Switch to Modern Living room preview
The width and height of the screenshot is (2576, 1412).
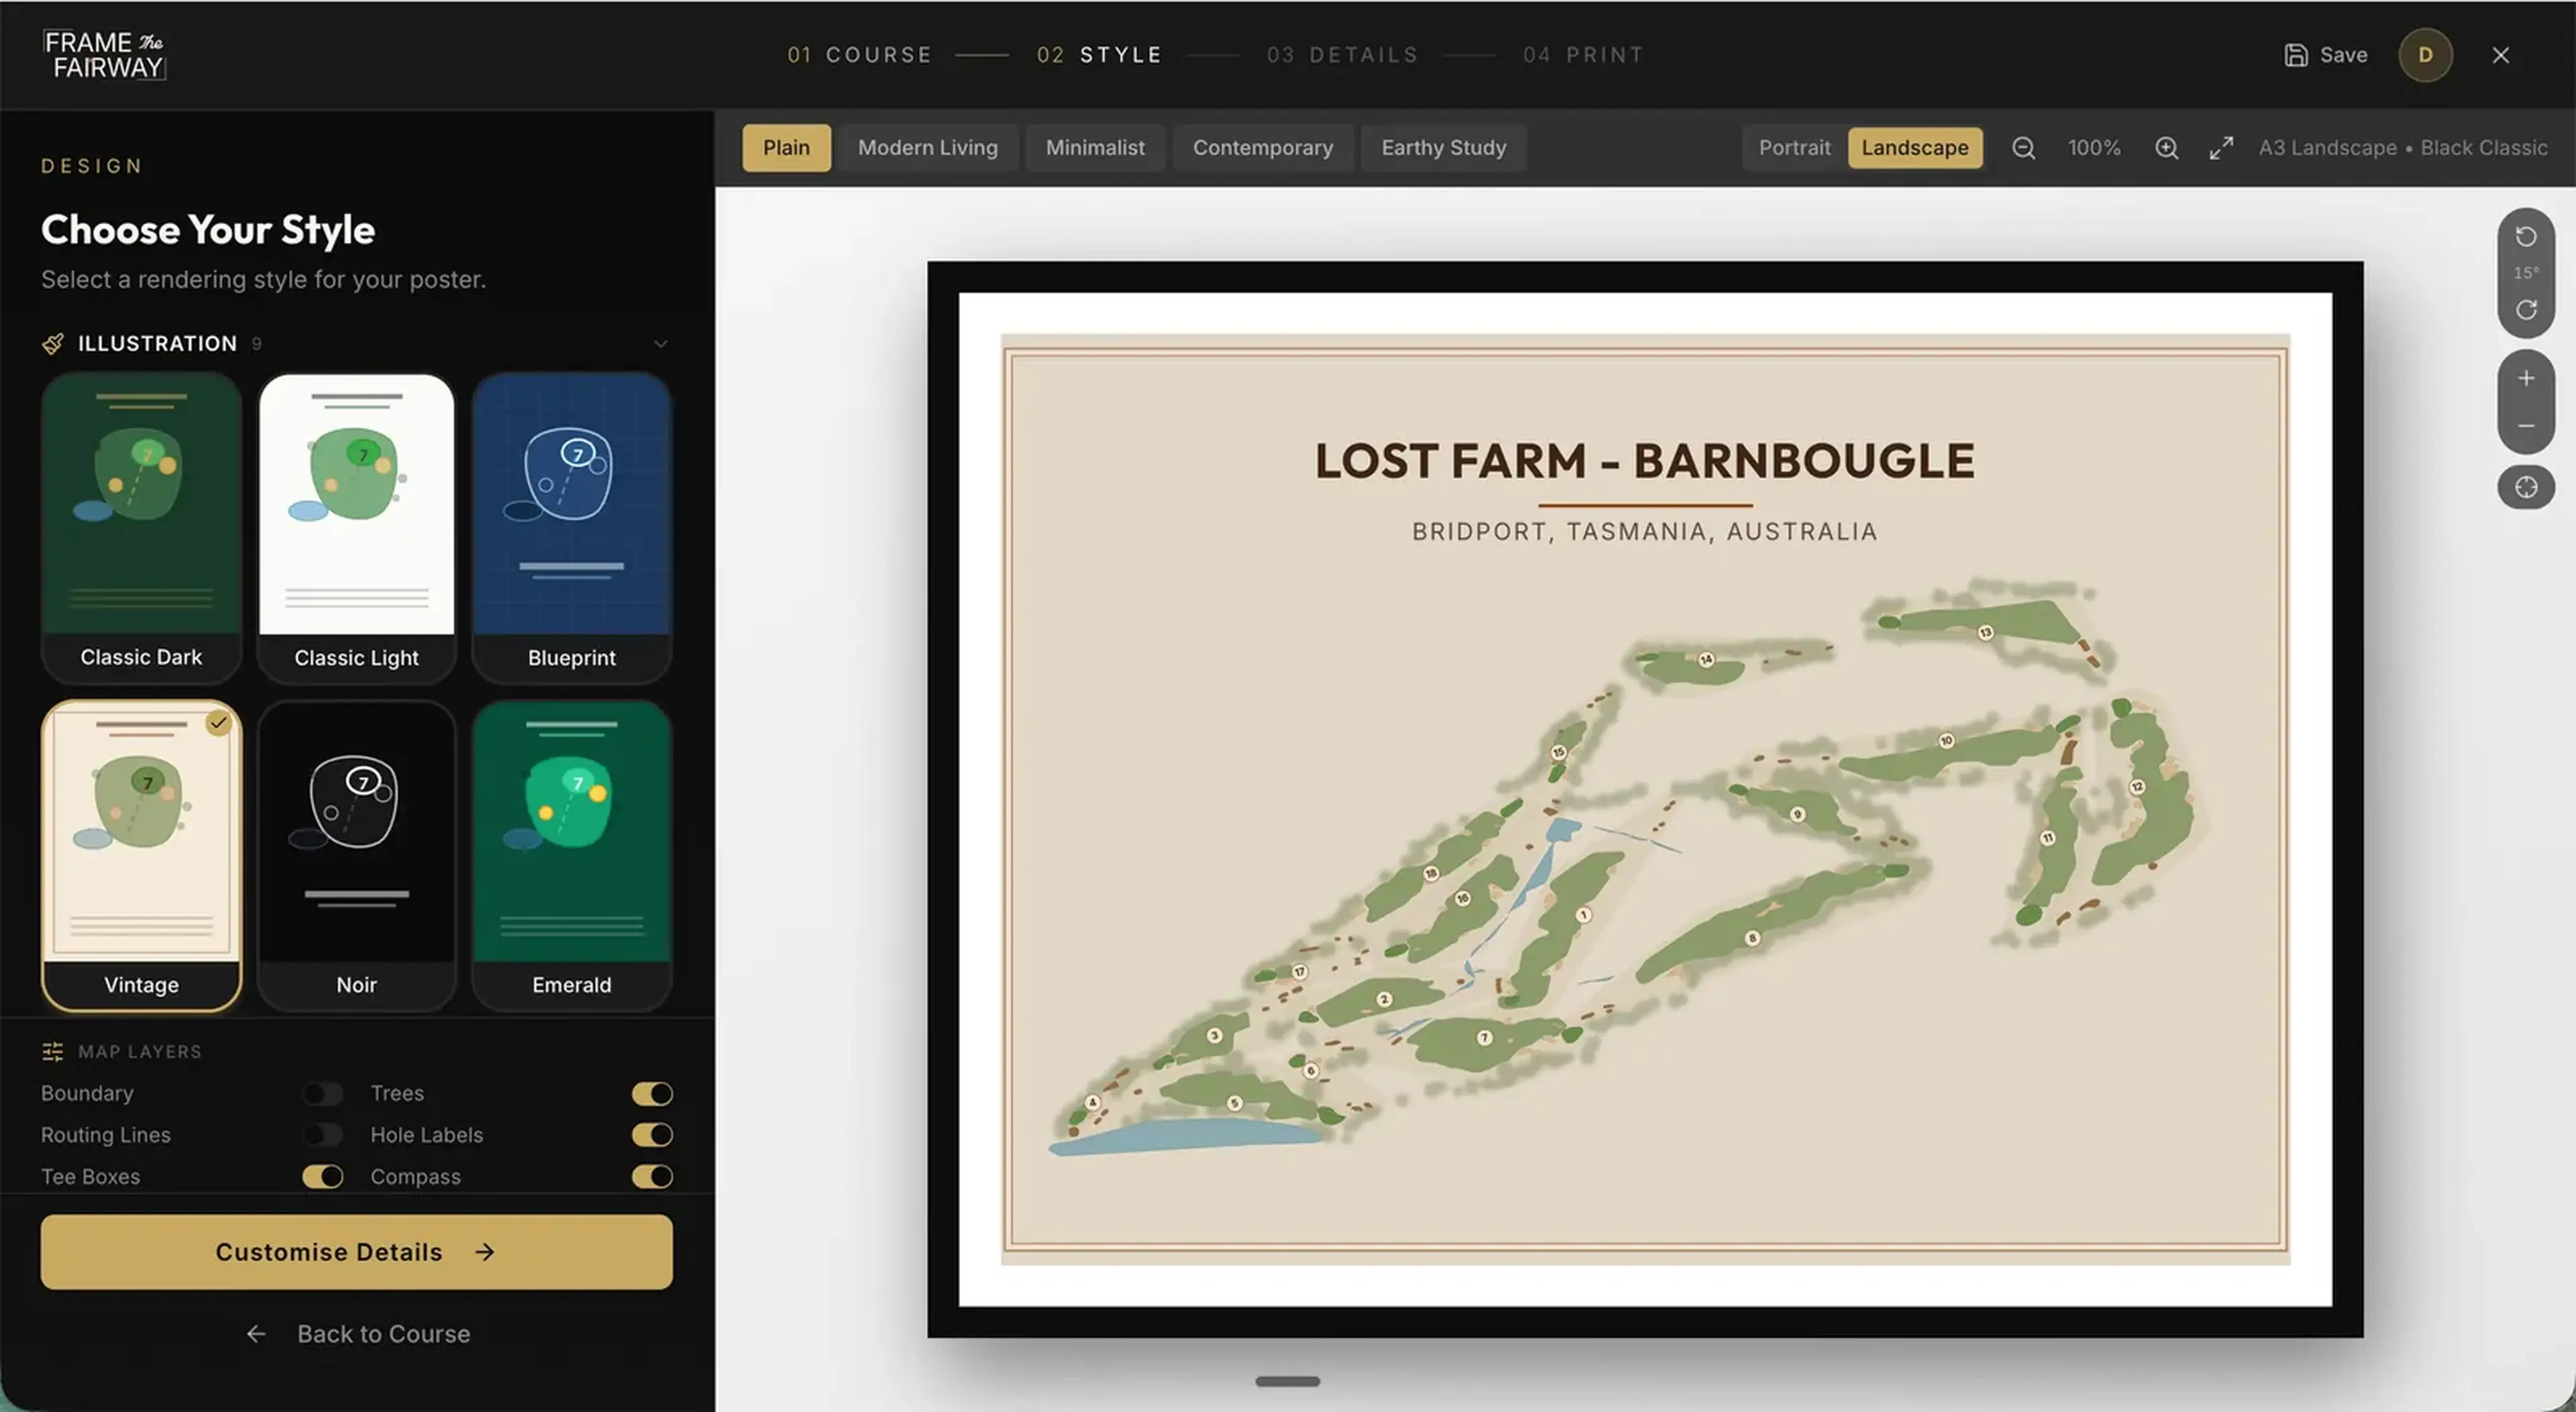(x=928, y=148)
